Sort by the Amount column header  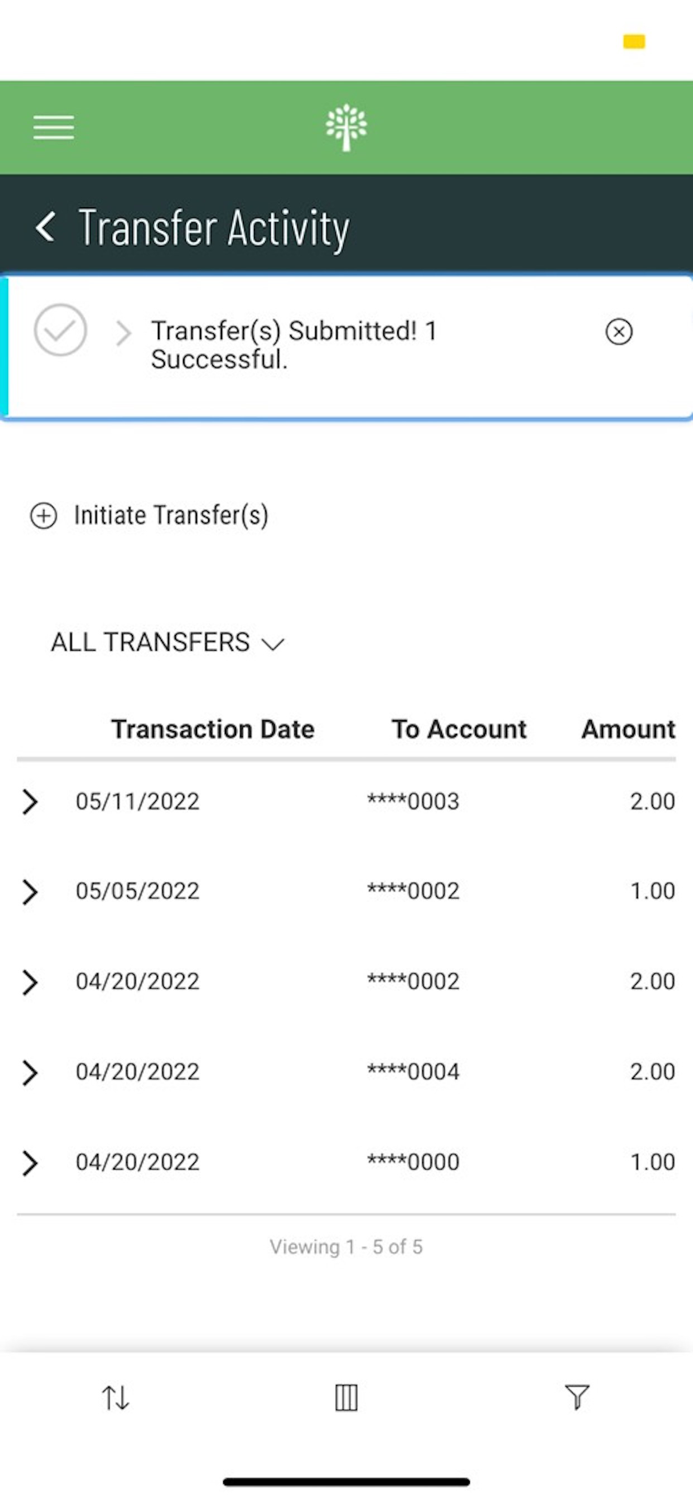click(627, 729)
